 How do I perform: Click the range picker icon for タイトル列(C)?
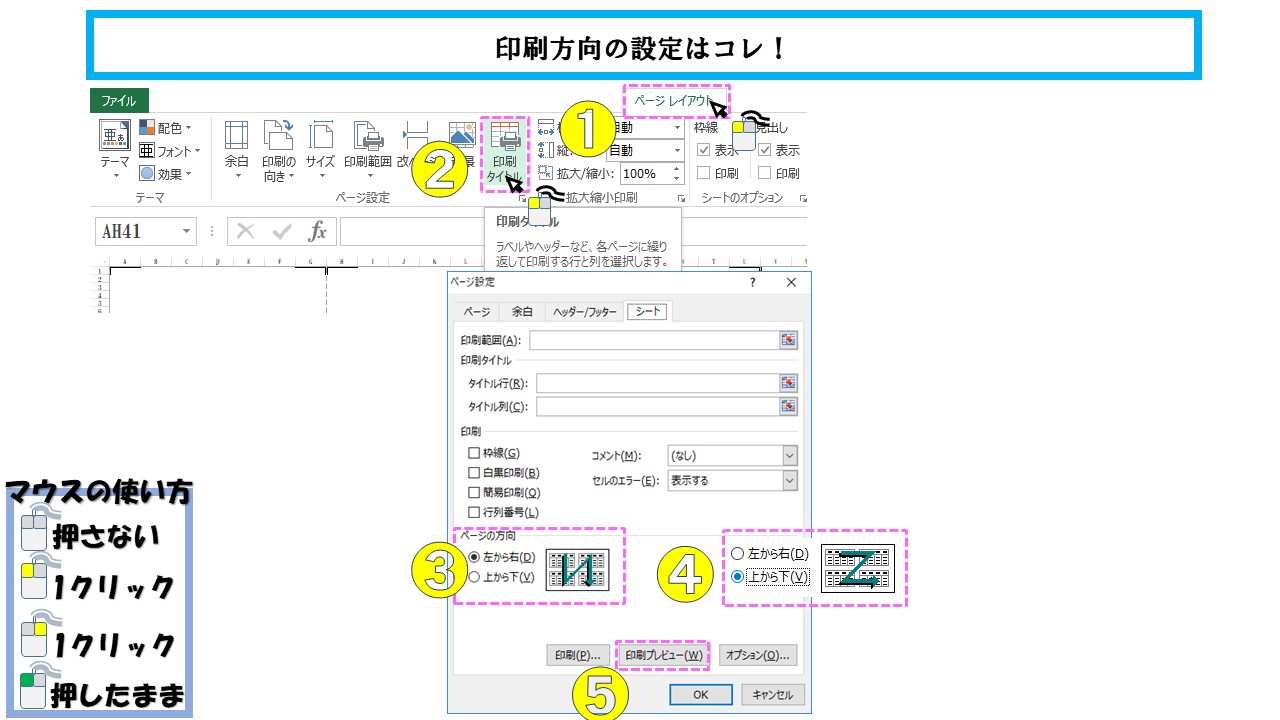[789, 406]
